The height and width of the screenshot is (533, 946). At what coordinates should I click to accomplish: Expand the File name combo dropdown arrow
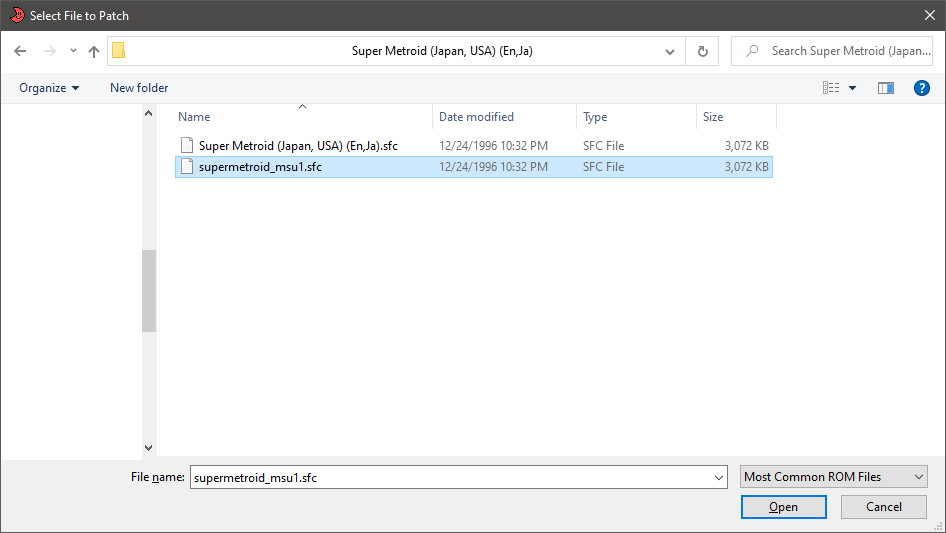(x=719, y=478)
